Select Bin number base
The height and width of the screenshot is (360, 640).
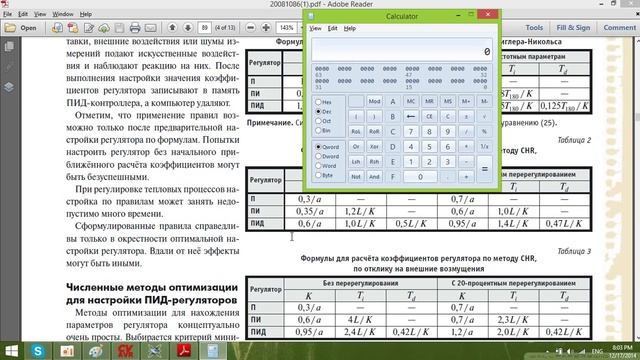click(323, 130)
